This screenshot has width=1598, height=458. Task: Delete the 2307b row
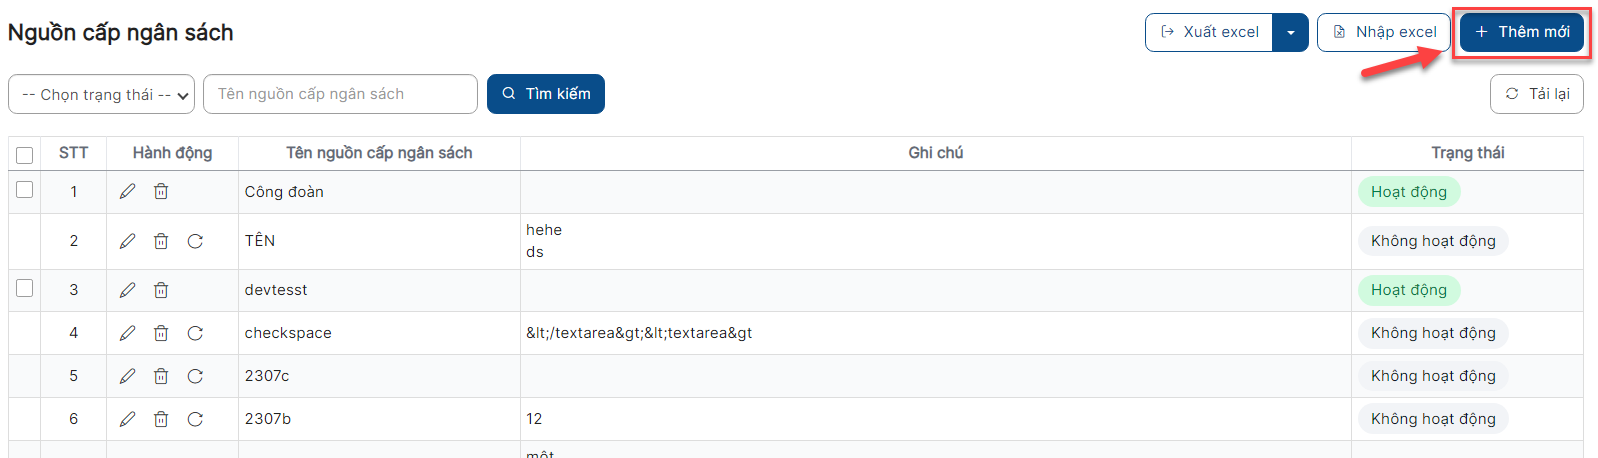coord(161,419)
